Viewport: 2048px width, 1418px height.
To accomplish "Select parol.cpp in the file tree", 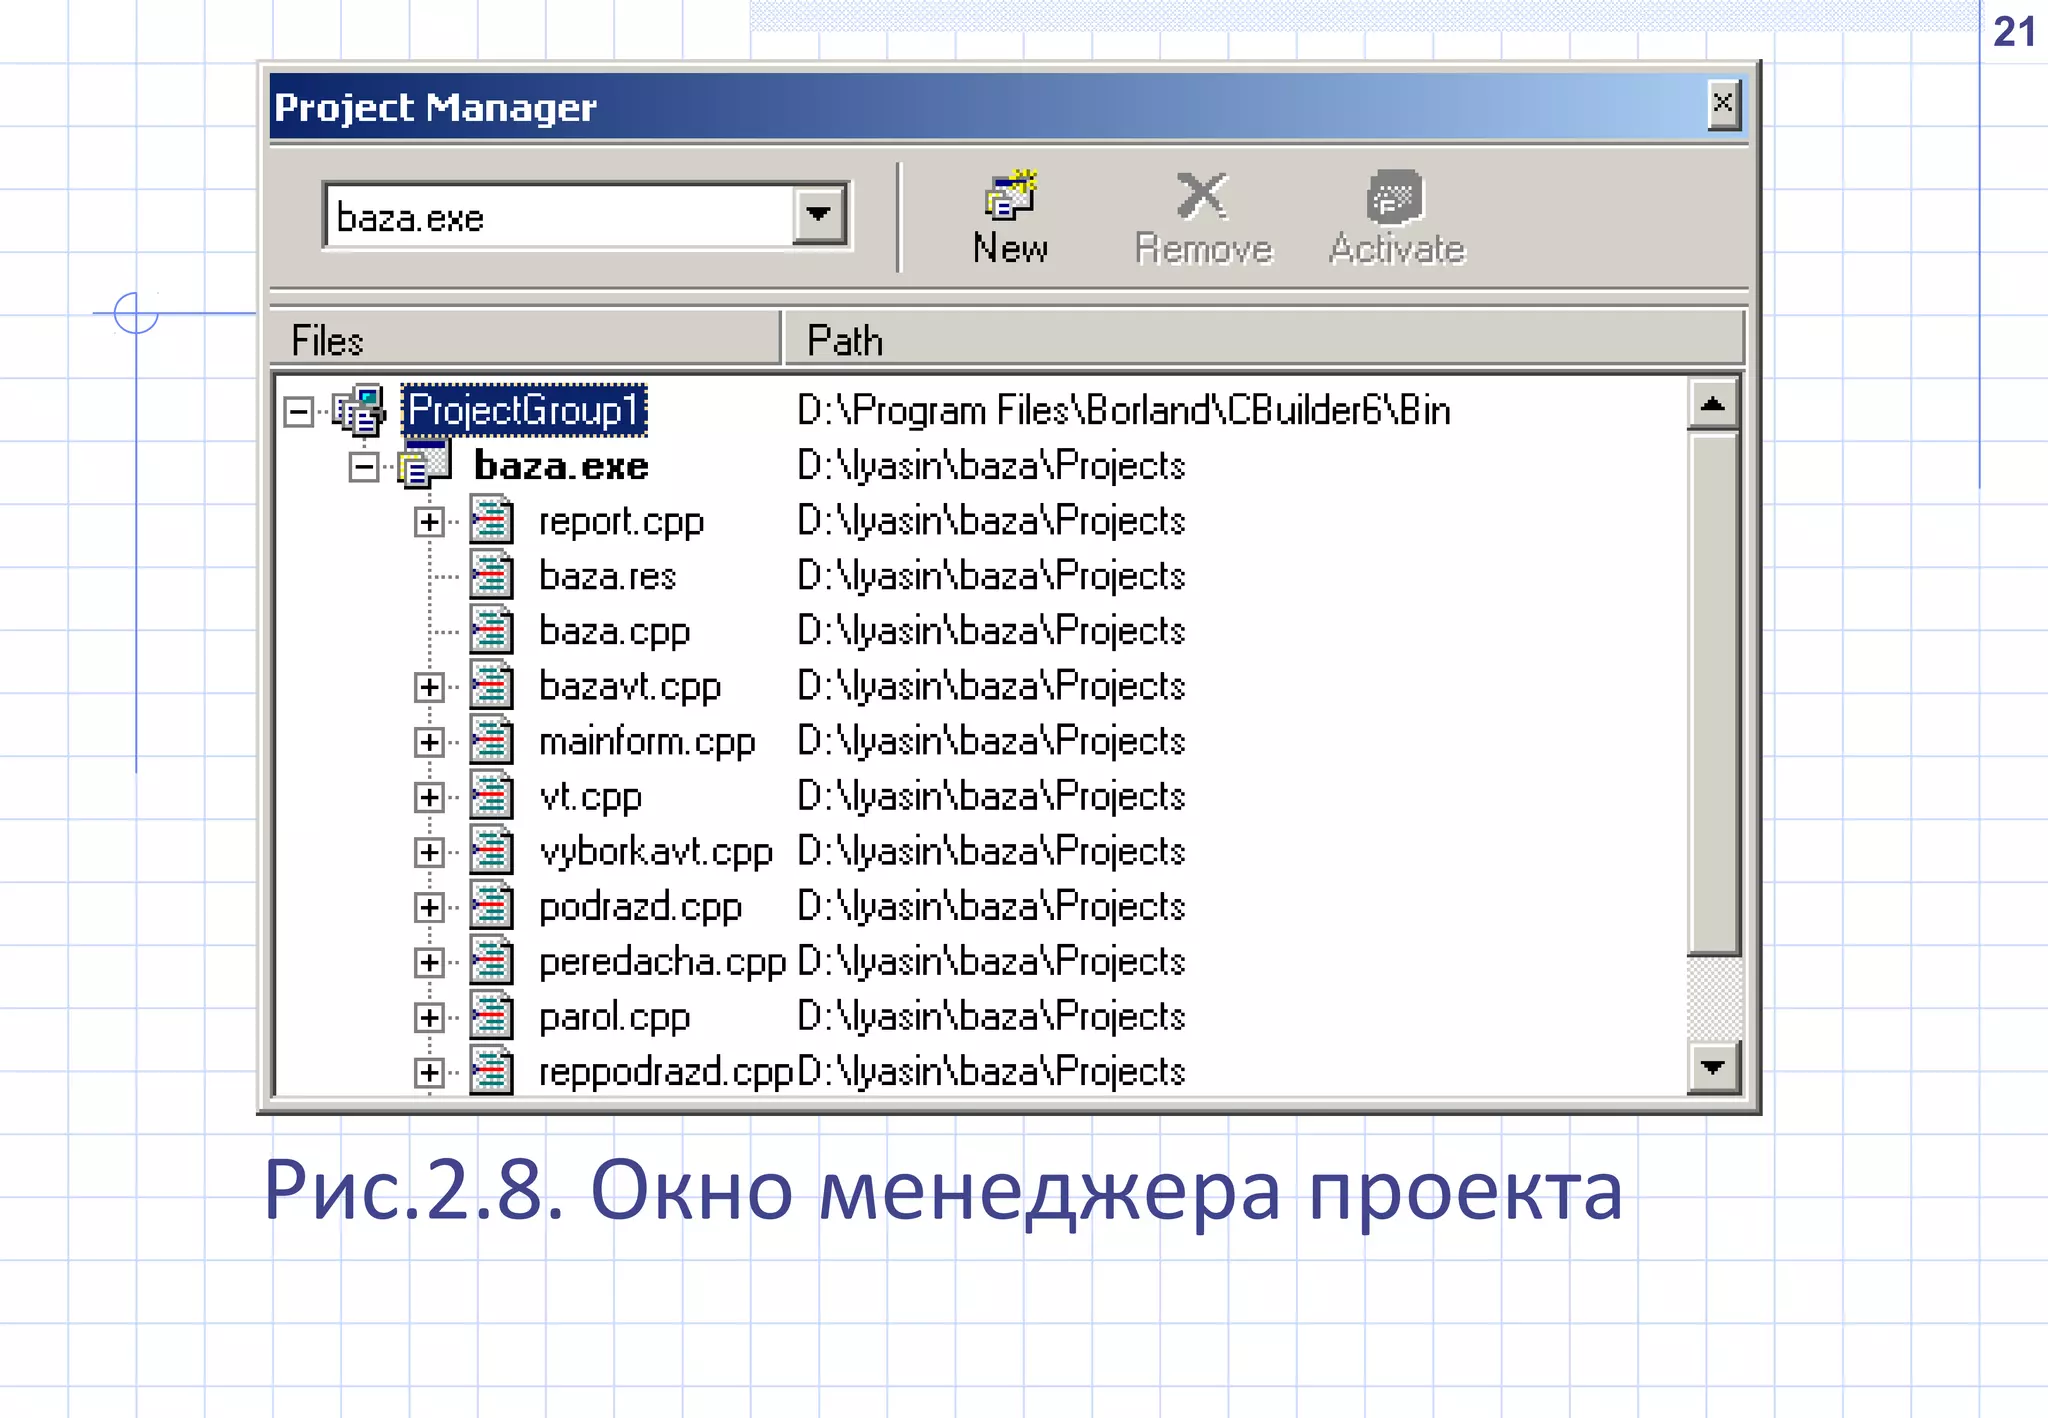I will coord(614,1017).
